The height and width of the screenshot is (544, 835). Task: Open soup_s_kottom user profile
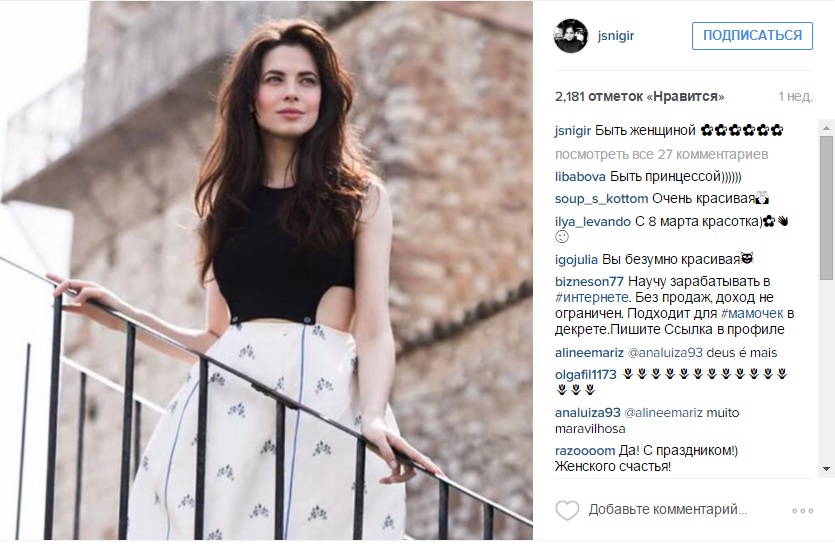pos(601,199)
